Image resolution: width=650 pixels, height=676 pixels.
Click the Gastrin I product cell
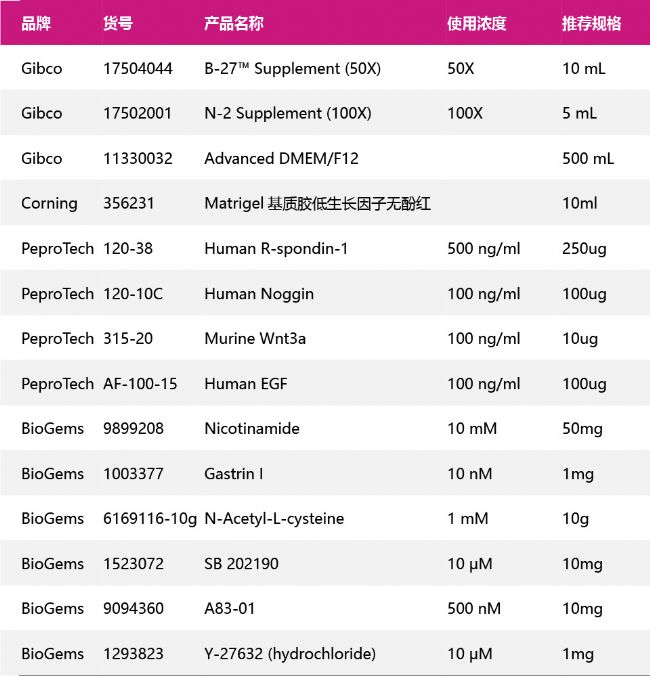pyautogui.click(x=234, y=474)
